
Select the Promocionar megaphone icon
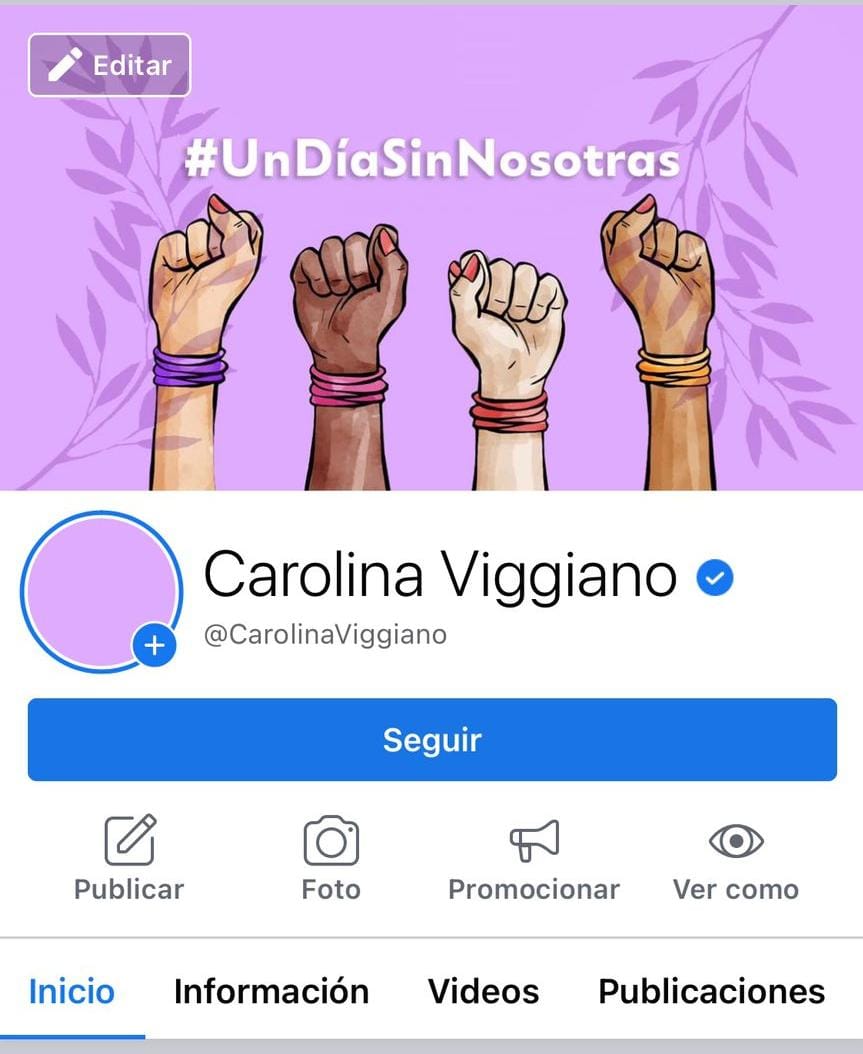[x=534, y=840]
